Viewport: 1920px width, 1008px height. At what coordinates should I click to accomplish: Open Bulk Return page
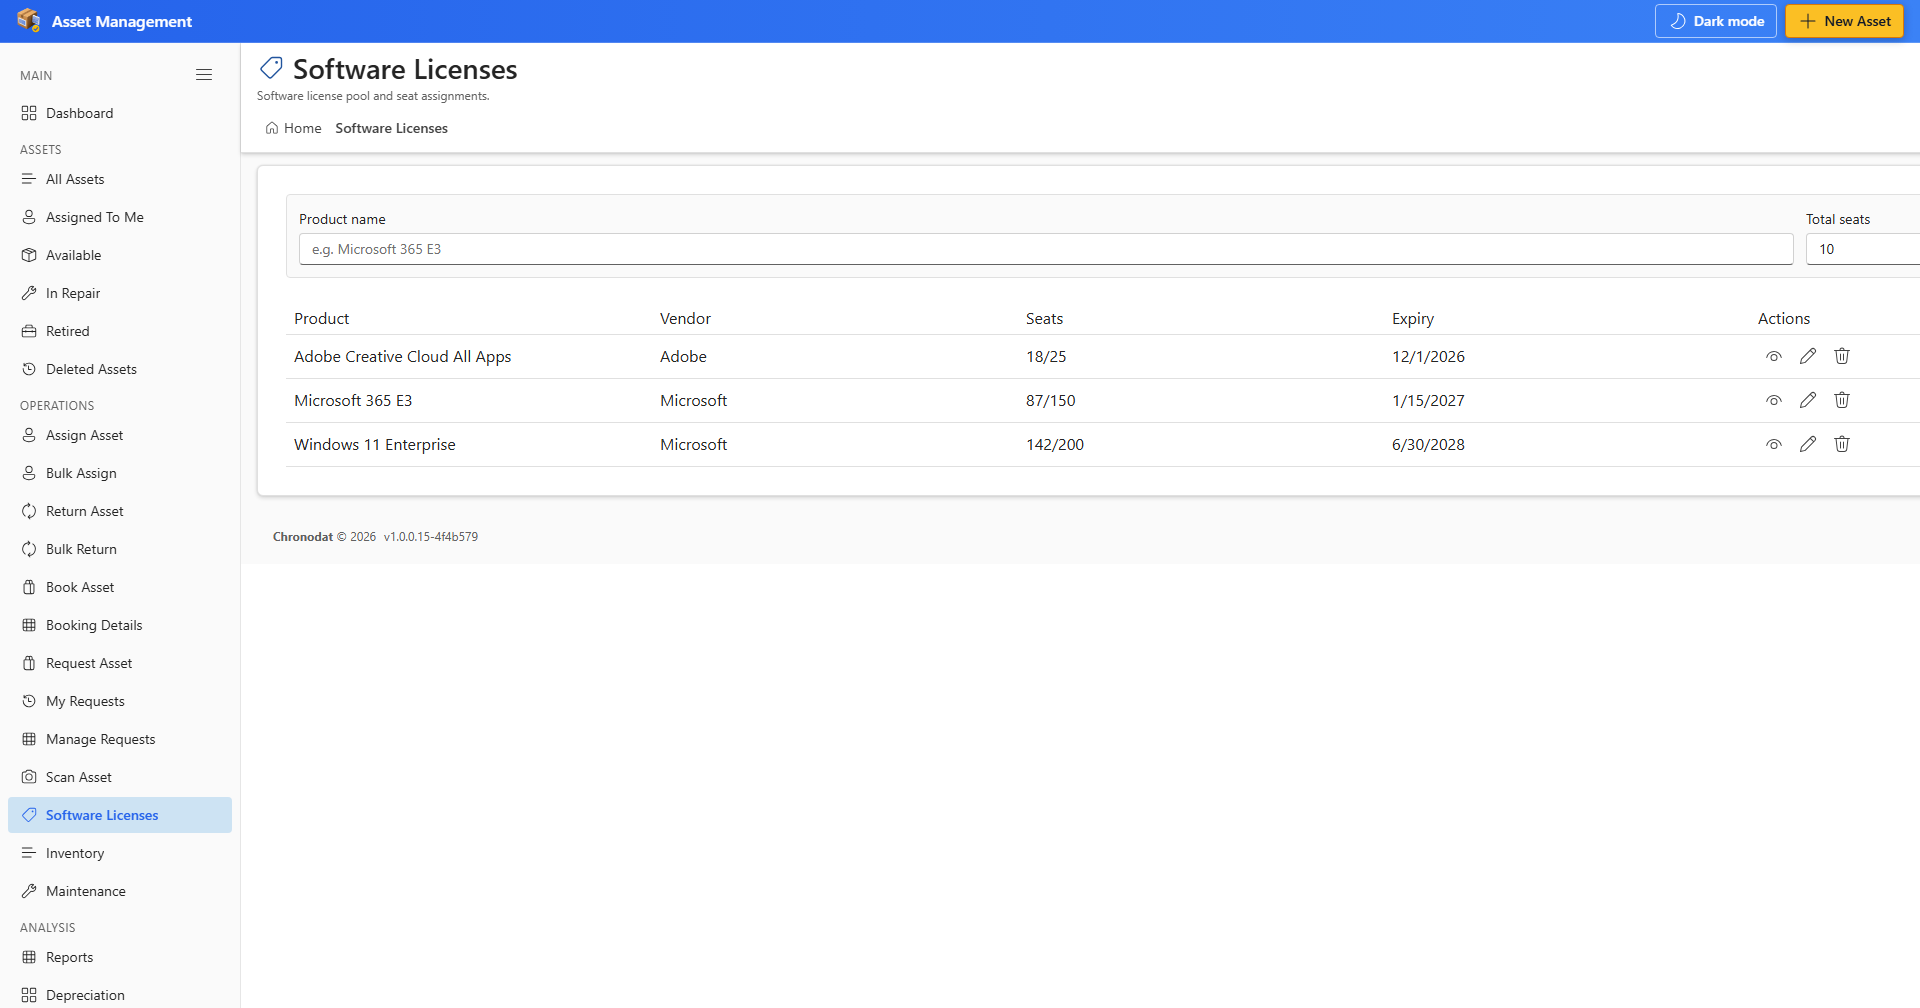point(120,549)
